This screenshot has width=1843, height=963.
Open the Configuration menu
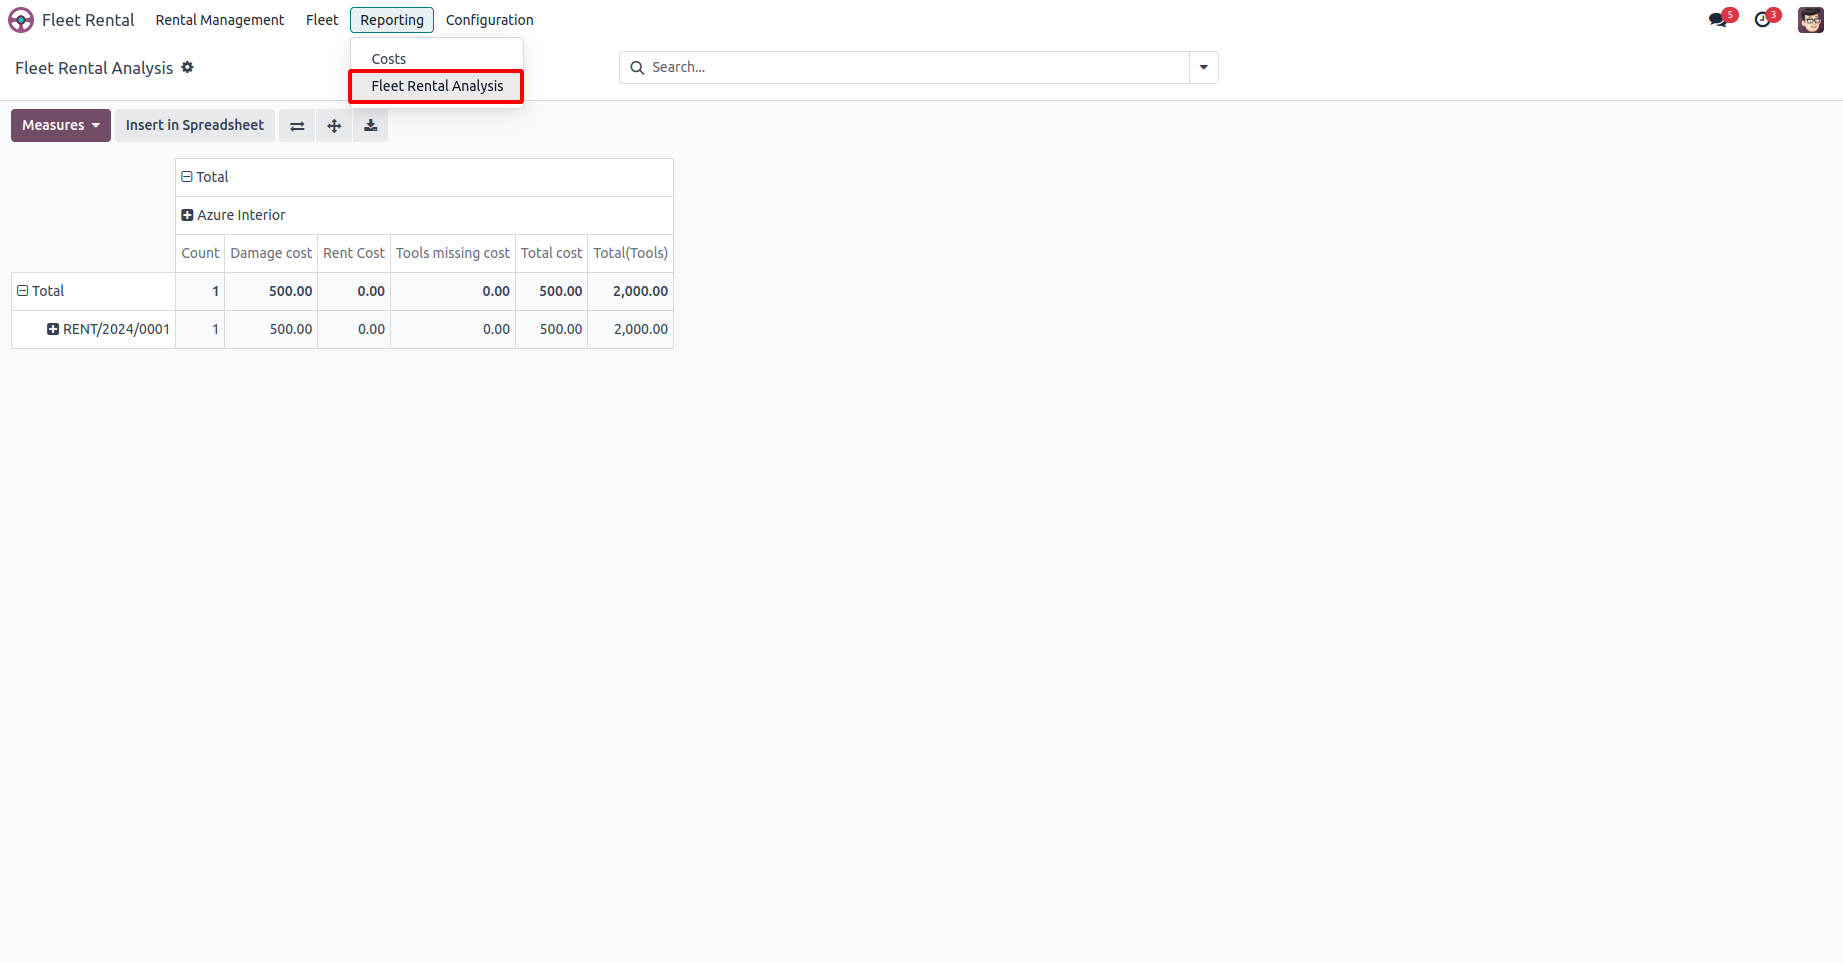click(x=489, y=20)
